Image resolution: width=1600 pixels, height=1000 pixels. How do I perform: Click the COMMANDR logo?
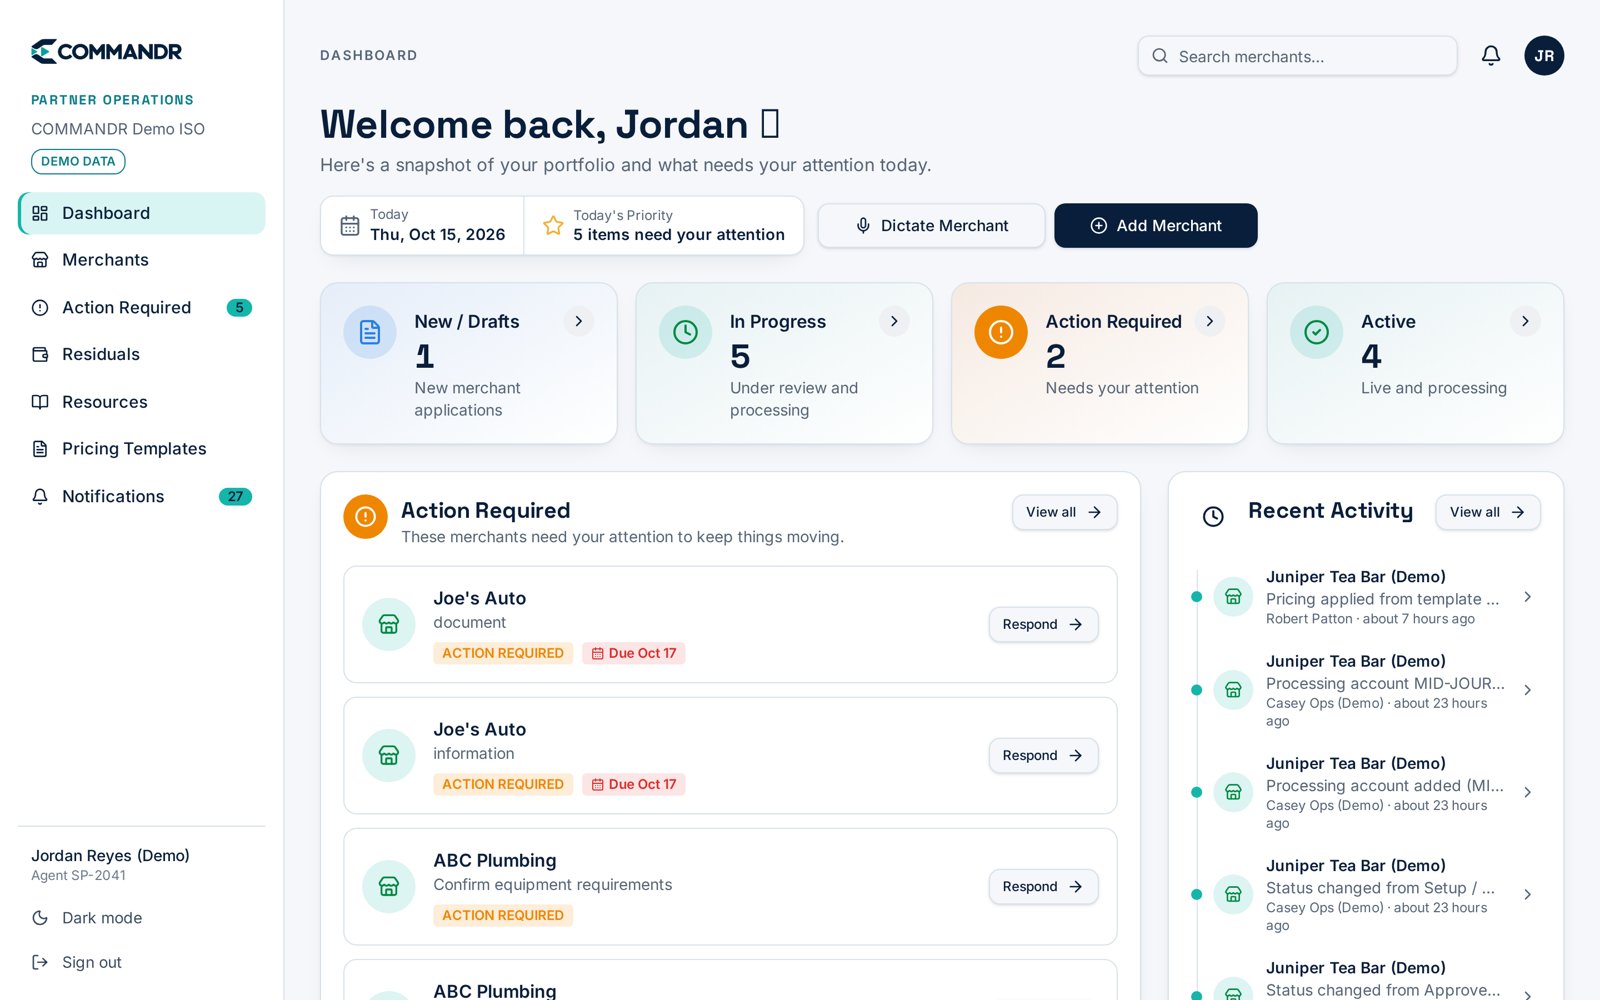[x=106, y=51]
